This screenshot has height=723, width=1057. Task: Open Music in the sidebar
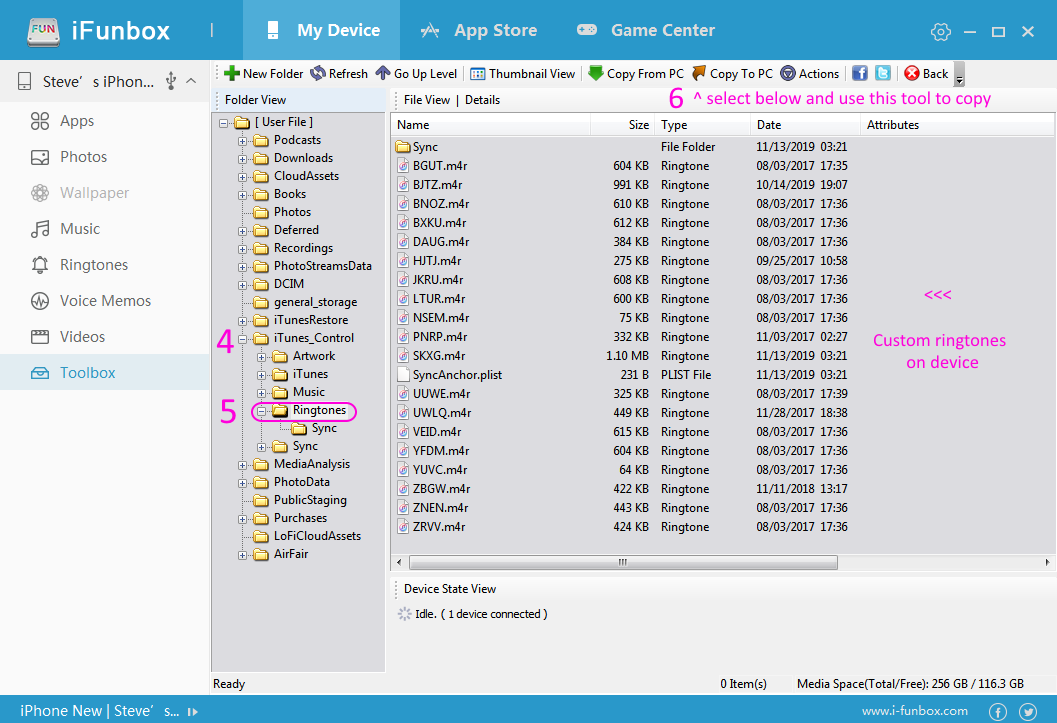click(x=104, y=229)
